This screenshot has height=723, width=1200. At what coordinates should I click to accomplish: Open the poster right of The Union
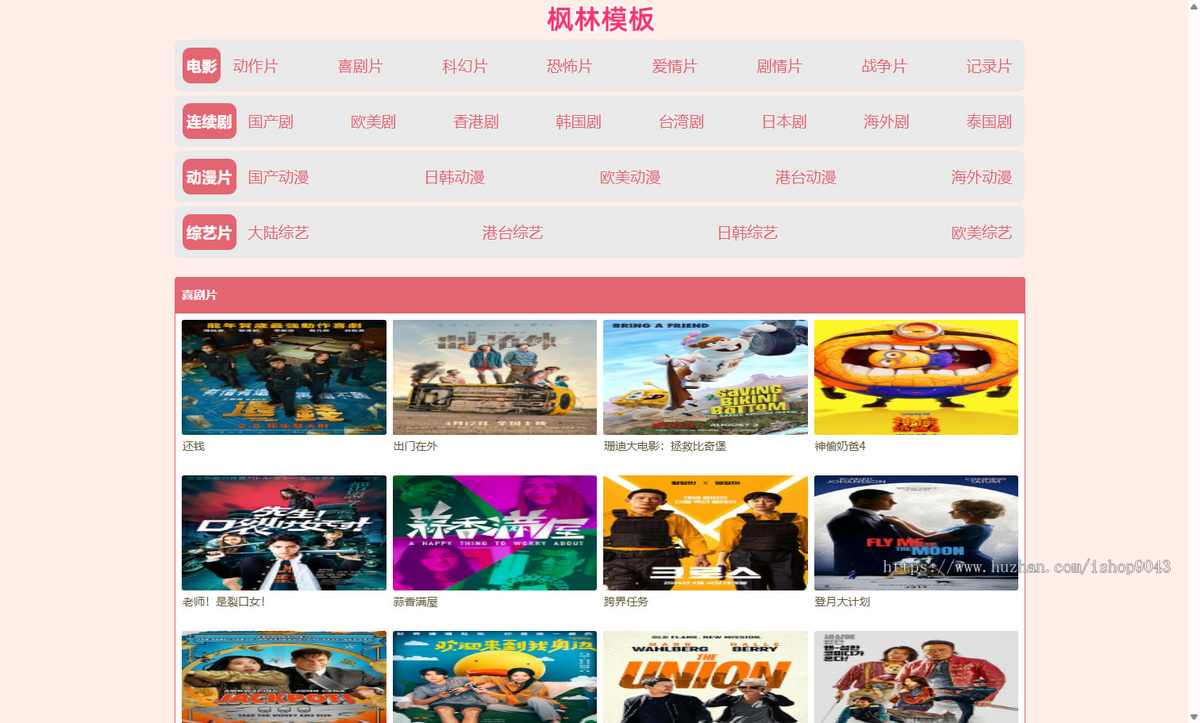click(x=916, y=677)
